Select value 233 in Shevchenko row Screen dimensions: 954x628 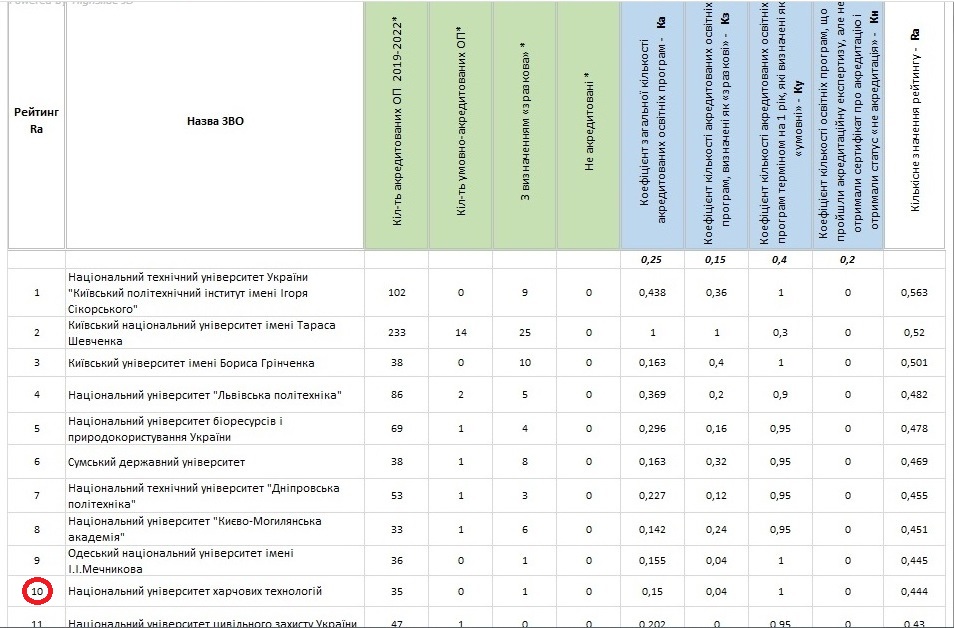[x=397, y=332]
